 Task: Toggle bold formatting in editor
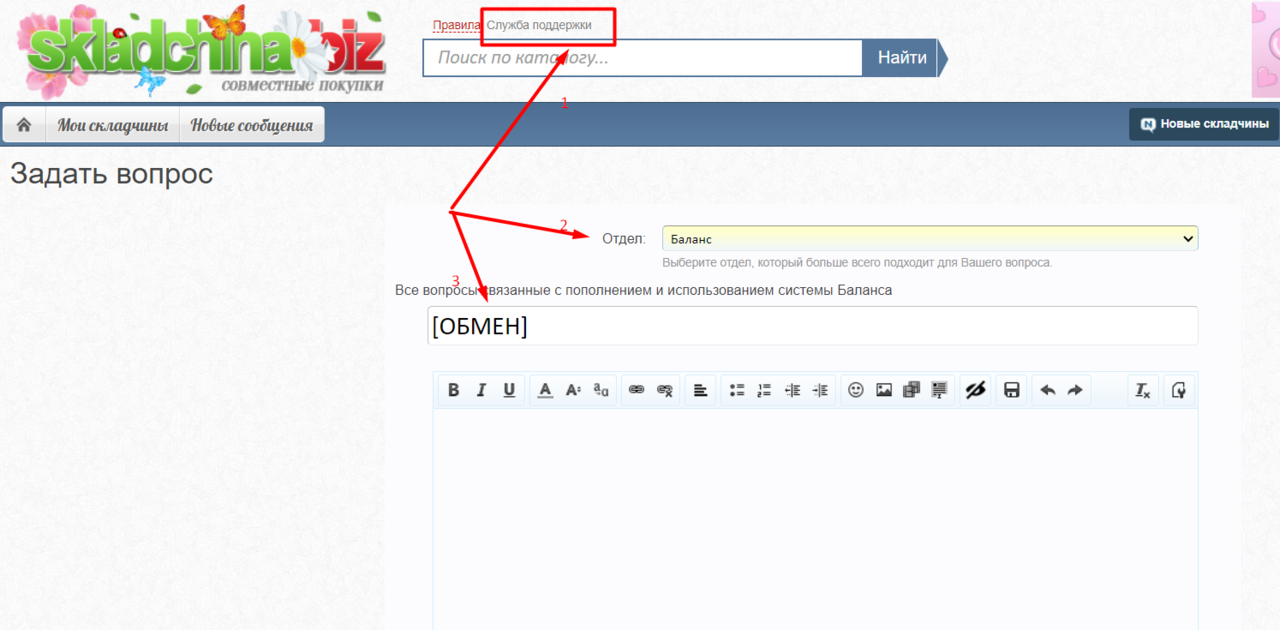[454, 390]
